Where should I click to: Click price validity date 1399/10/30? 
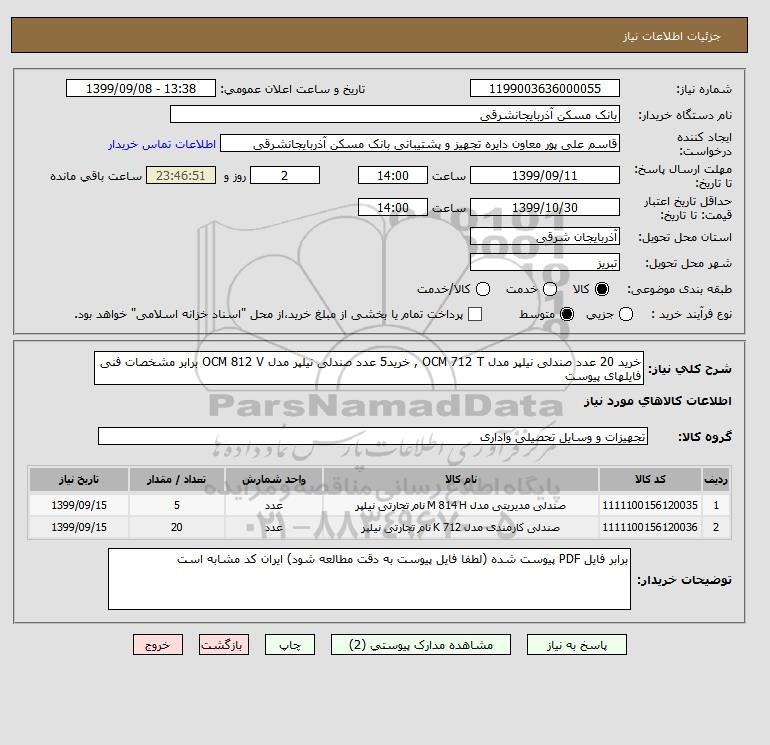click(545, 207)
